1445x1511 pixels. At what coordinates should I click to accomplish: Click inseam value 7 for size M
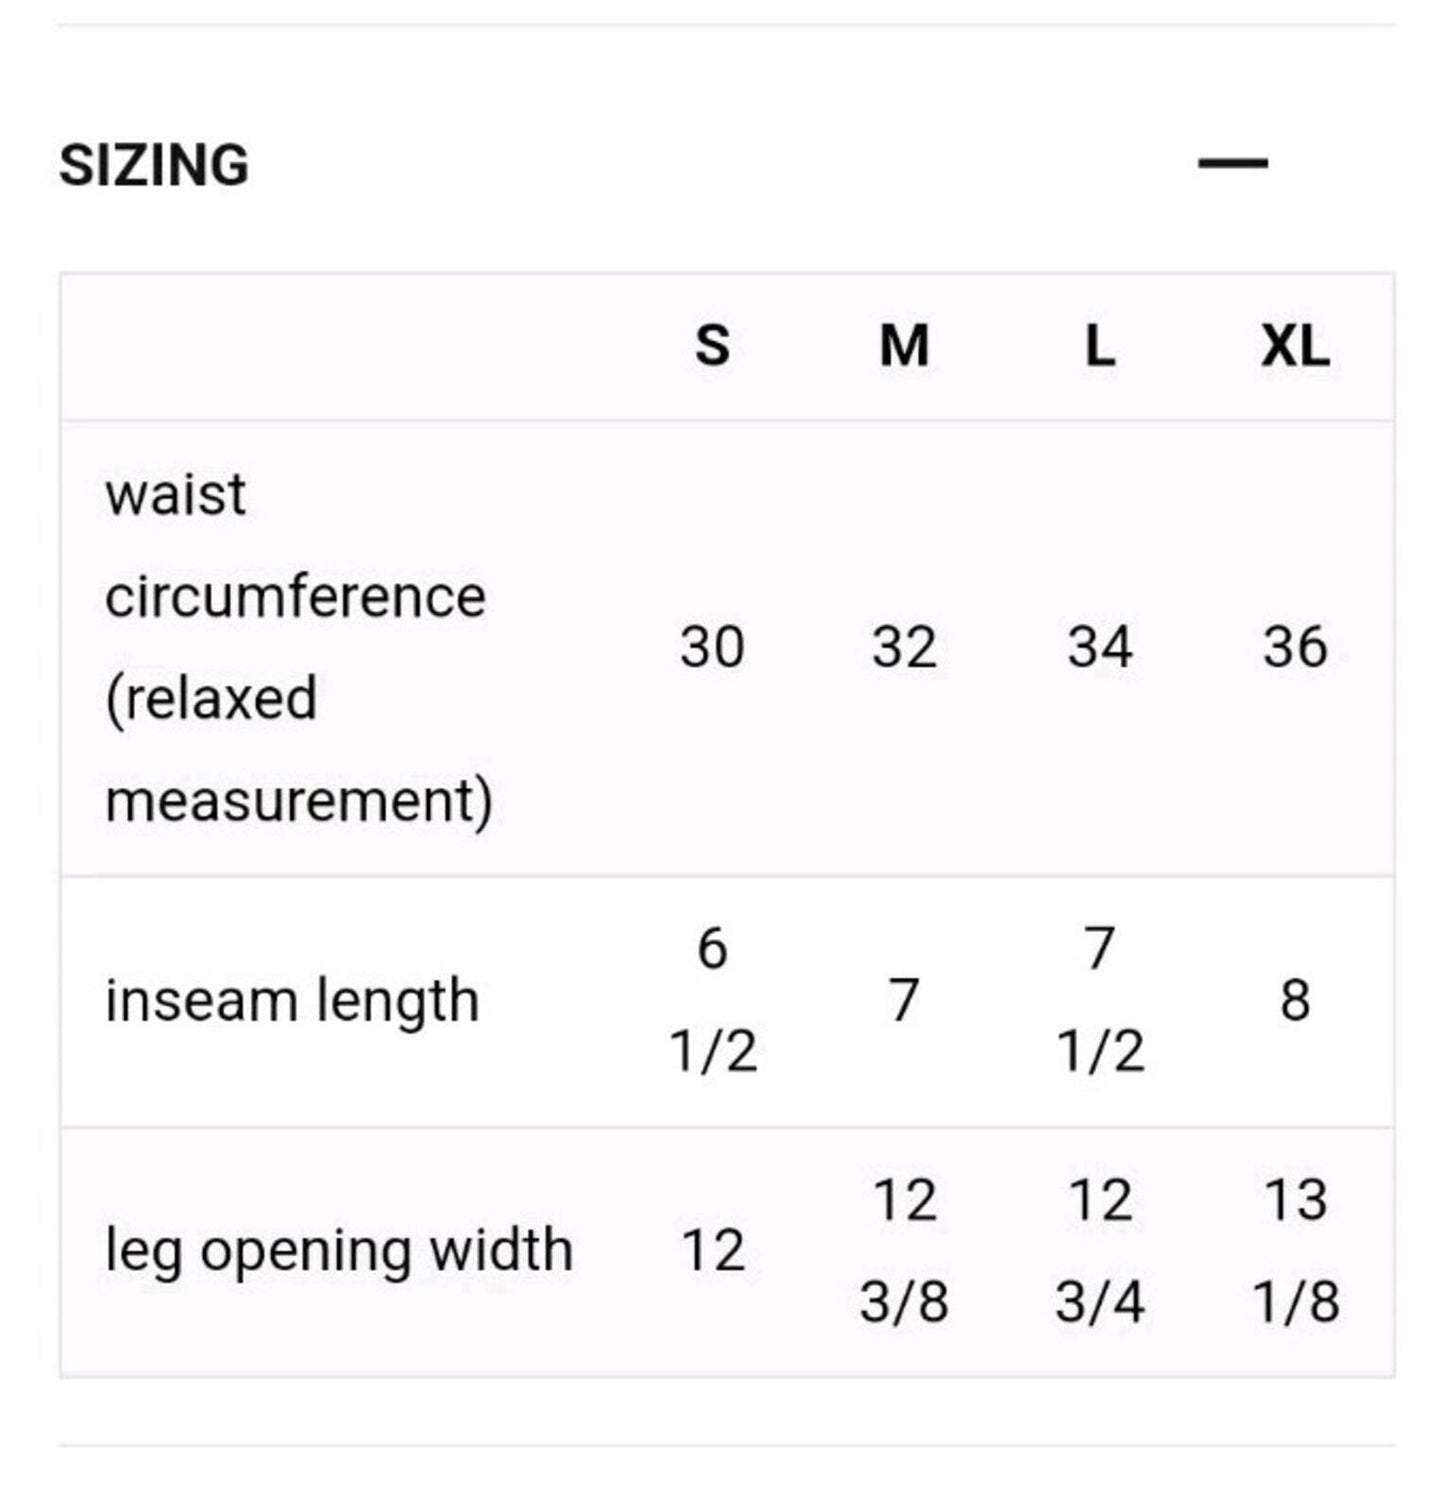904,1000
